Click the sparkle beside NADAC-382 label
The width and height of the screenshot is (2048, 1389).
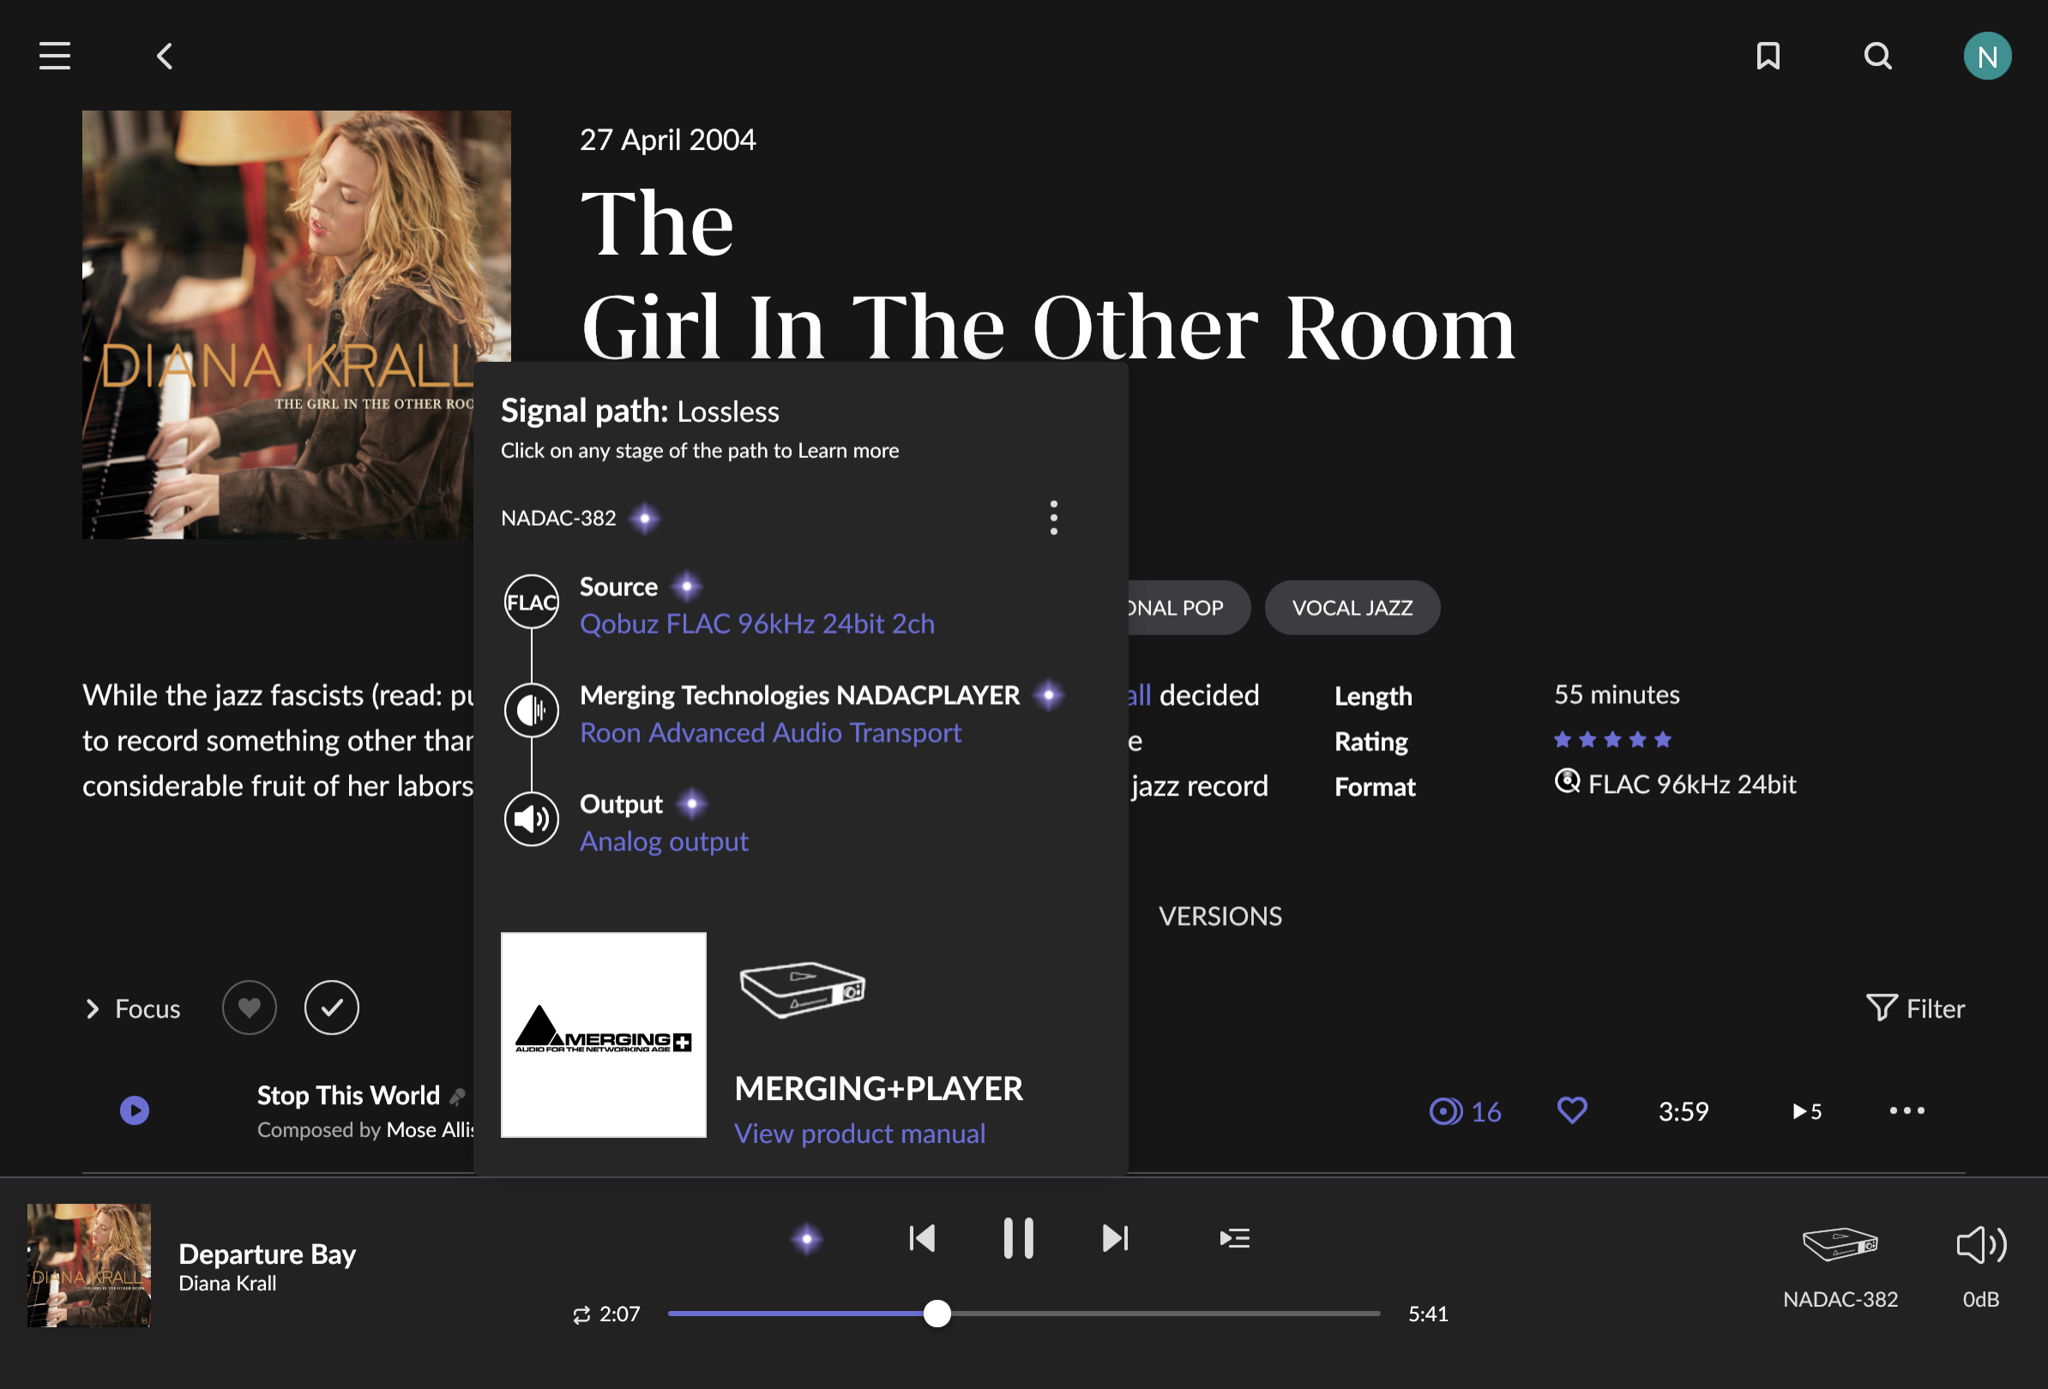click(645, 518)
